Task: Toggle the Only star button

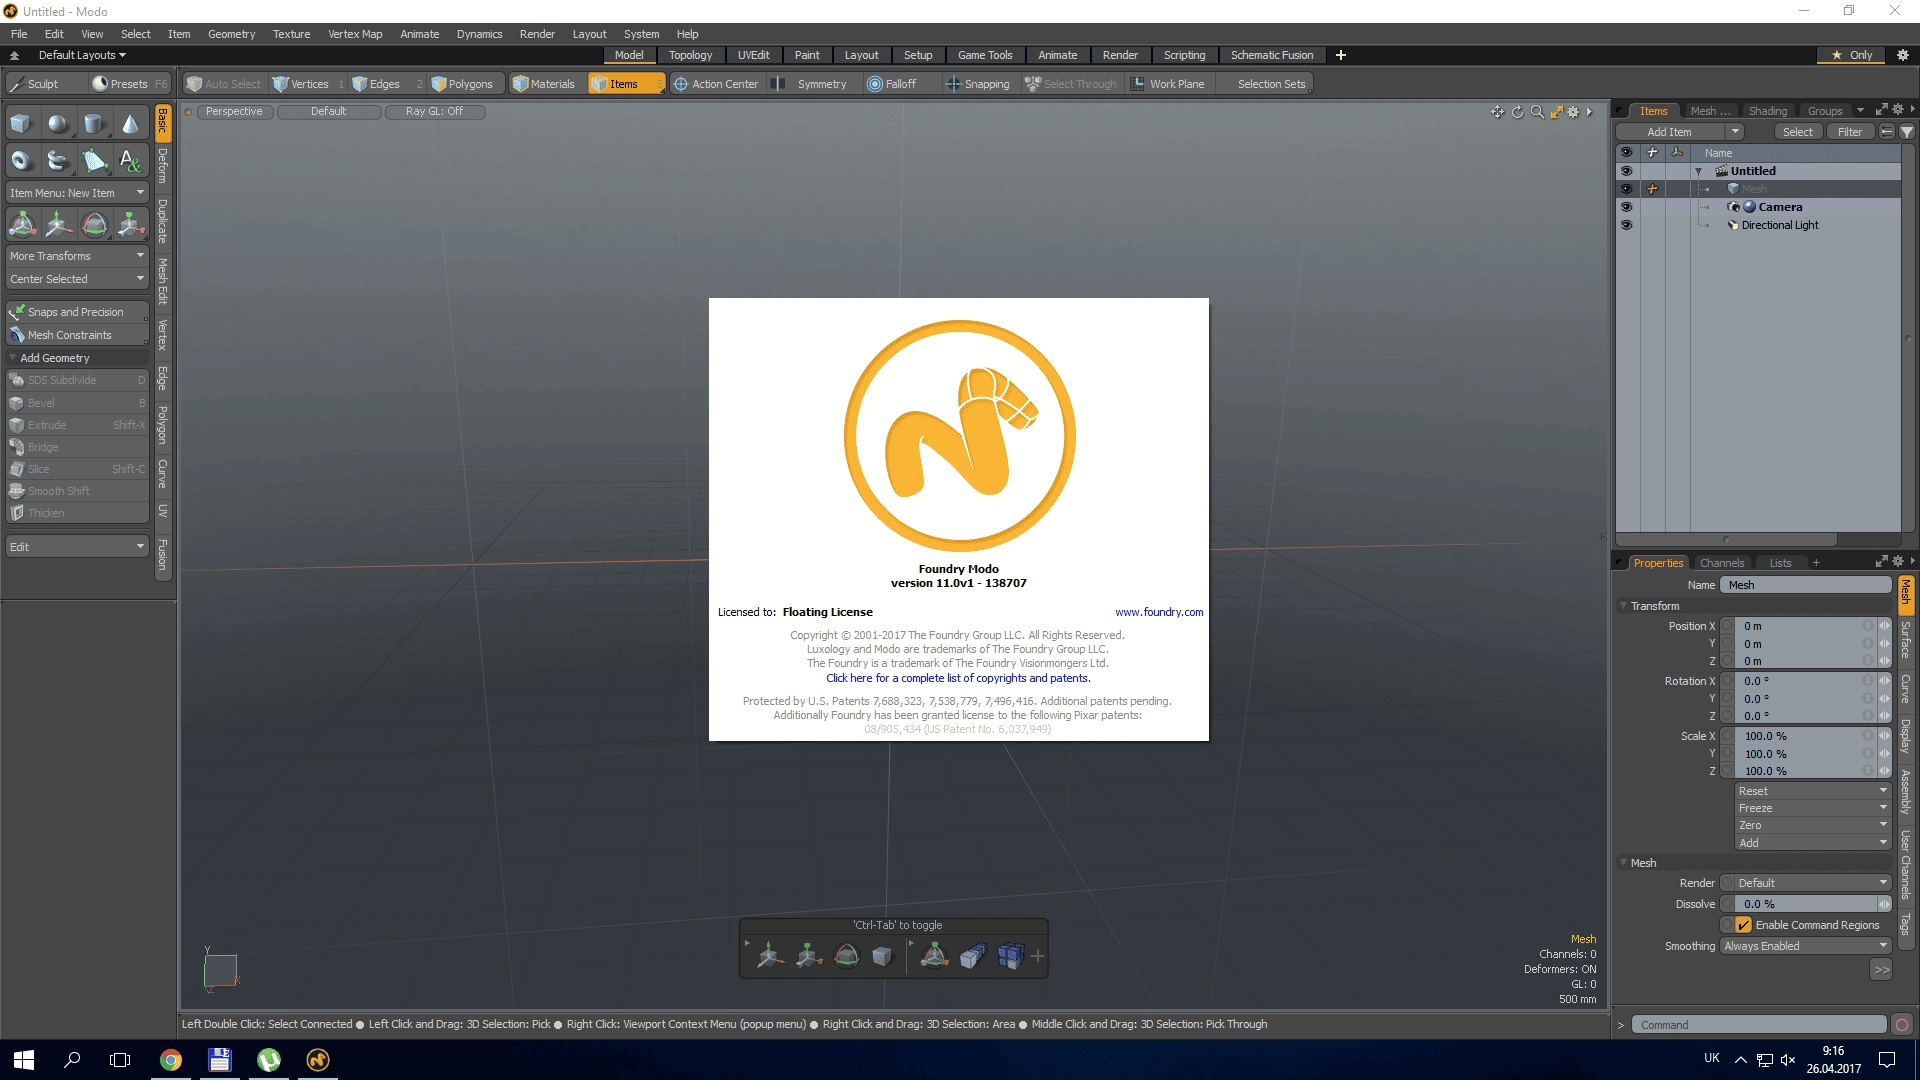Action: (x=1852, y=55)
